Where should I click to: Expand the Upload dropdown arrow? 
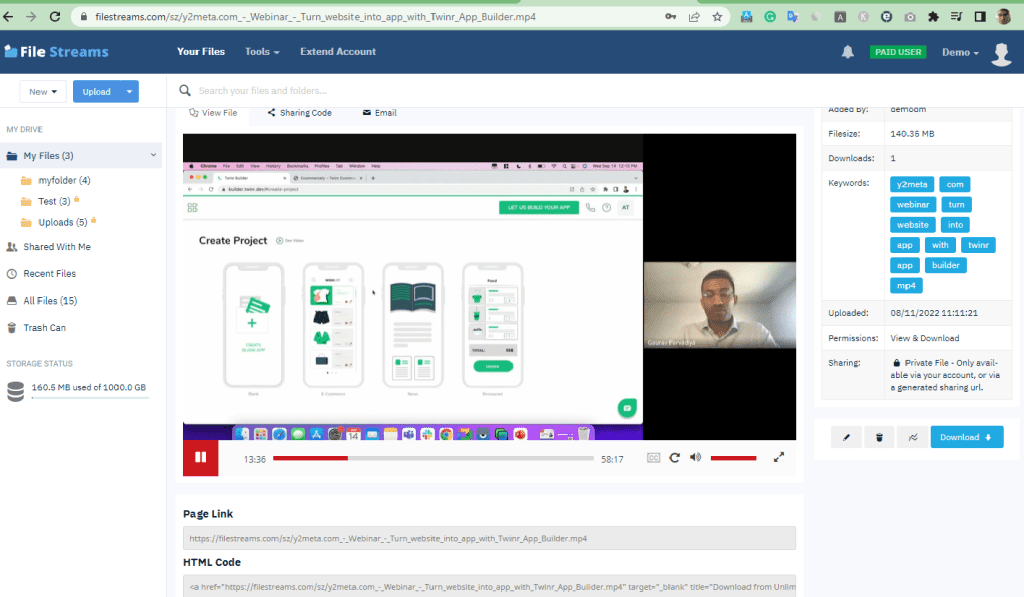pos(129,91)
